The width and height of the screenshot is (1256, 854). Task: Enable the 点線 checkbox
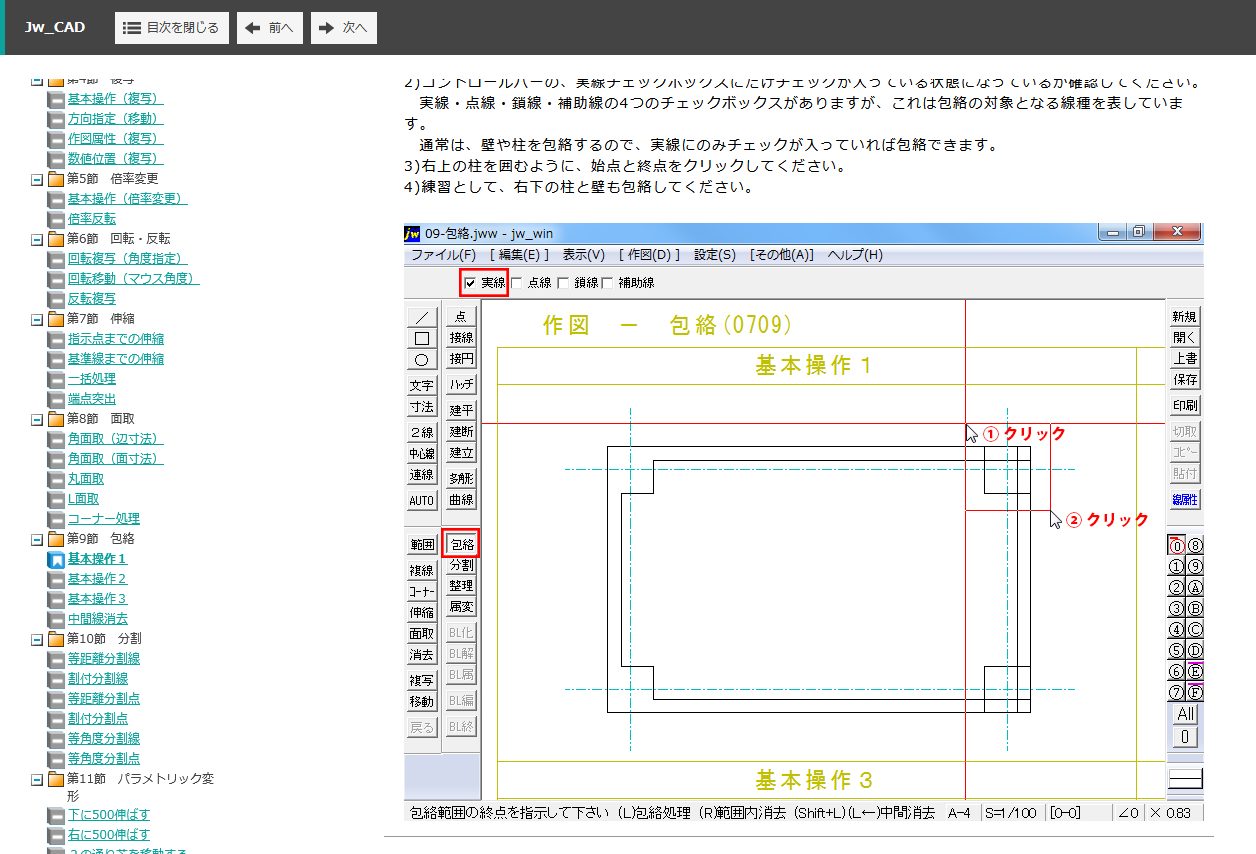pos(517,283)
